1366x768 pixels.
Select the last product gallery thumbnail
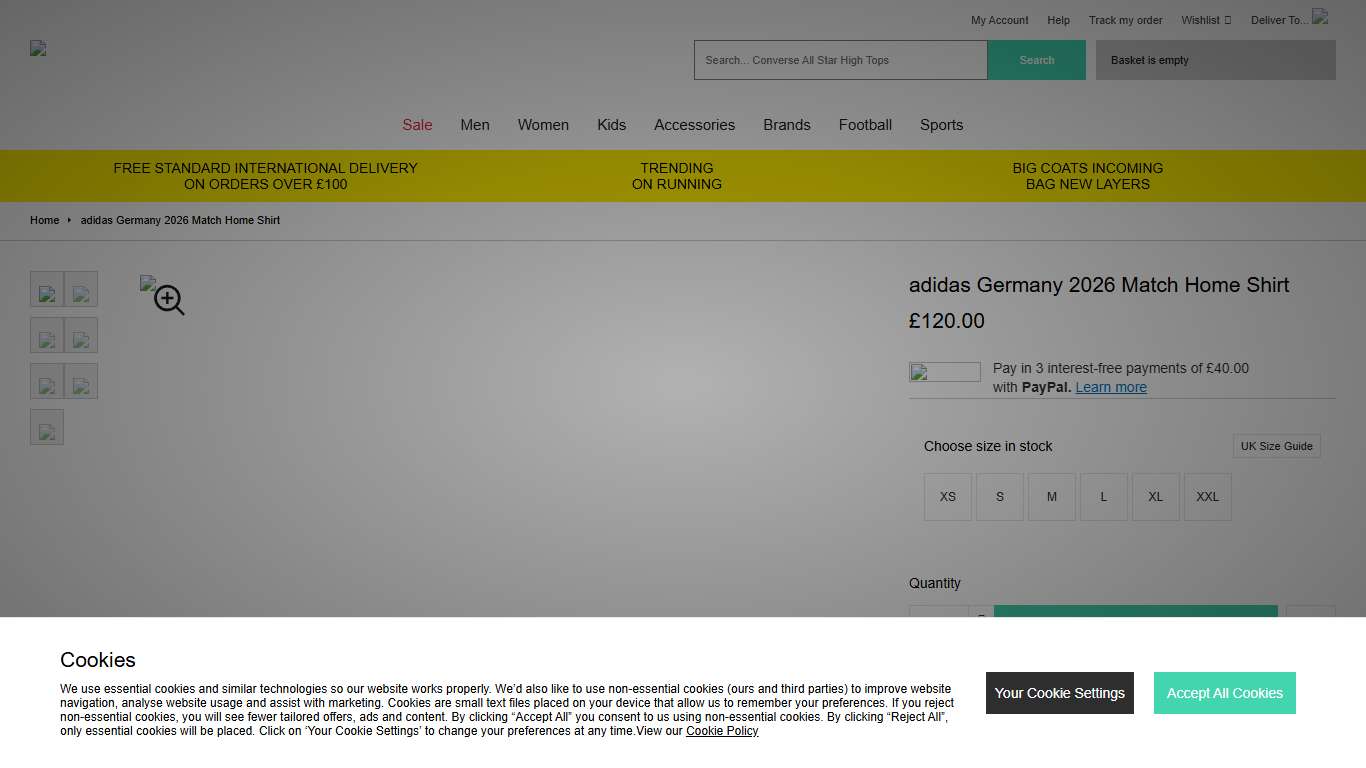(x=47, y=427)
